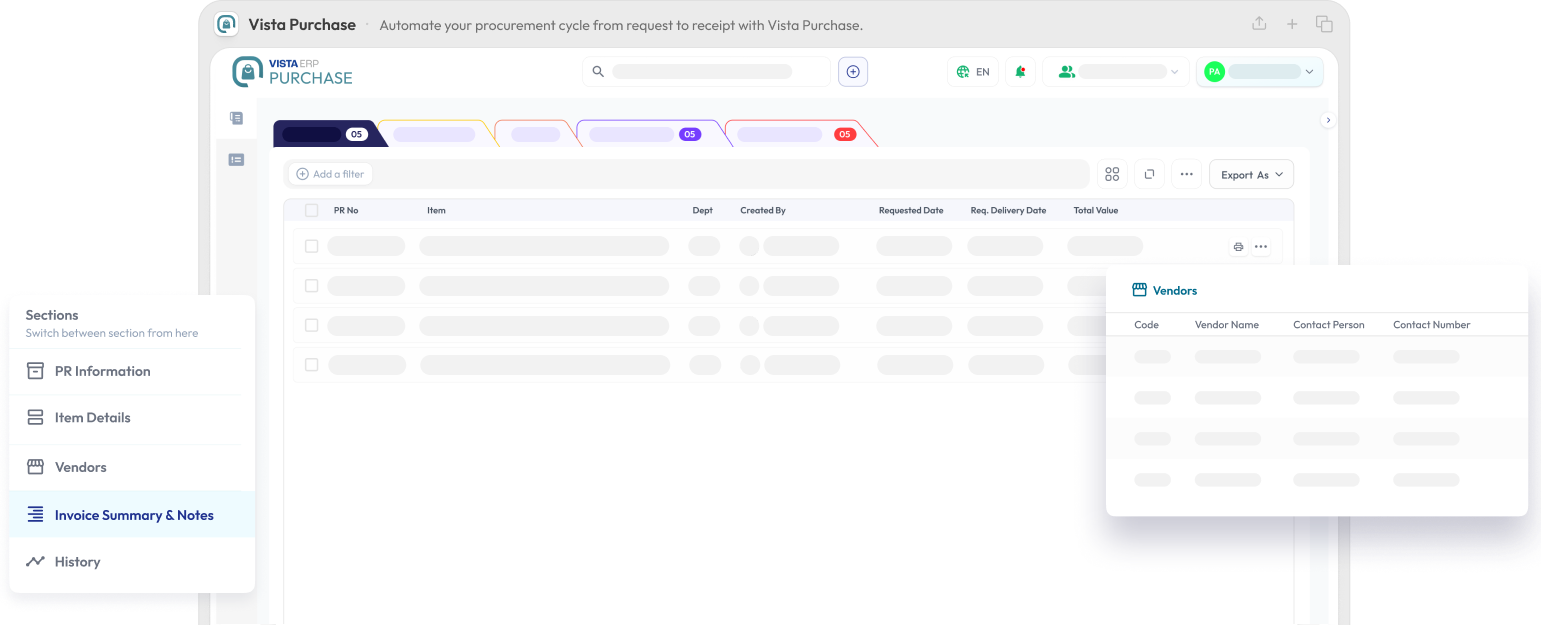Open the users/team selector dropdown
Image resolution: width=1541 pixels, height=625 pixels.
pyautogui.click(x=1116, y=72)
